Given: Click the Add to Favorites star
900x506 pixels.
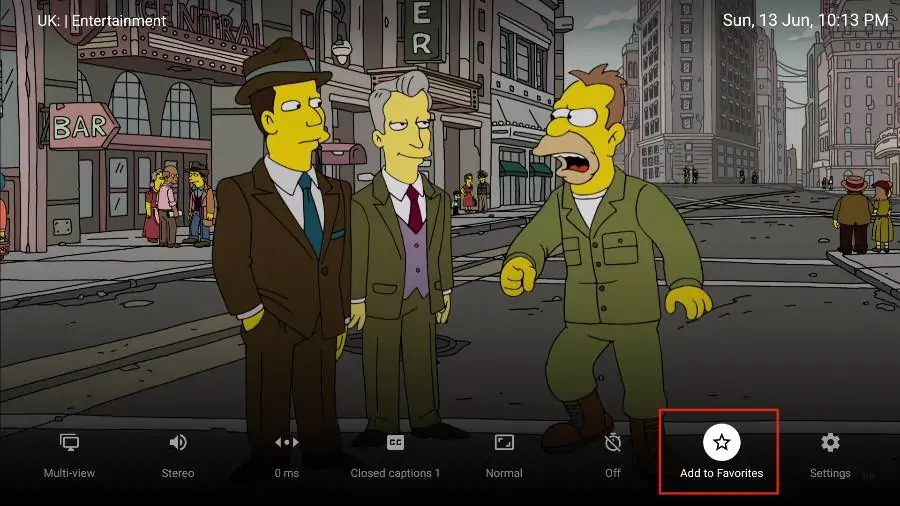Looking at the screenshot, I should 721,442.
